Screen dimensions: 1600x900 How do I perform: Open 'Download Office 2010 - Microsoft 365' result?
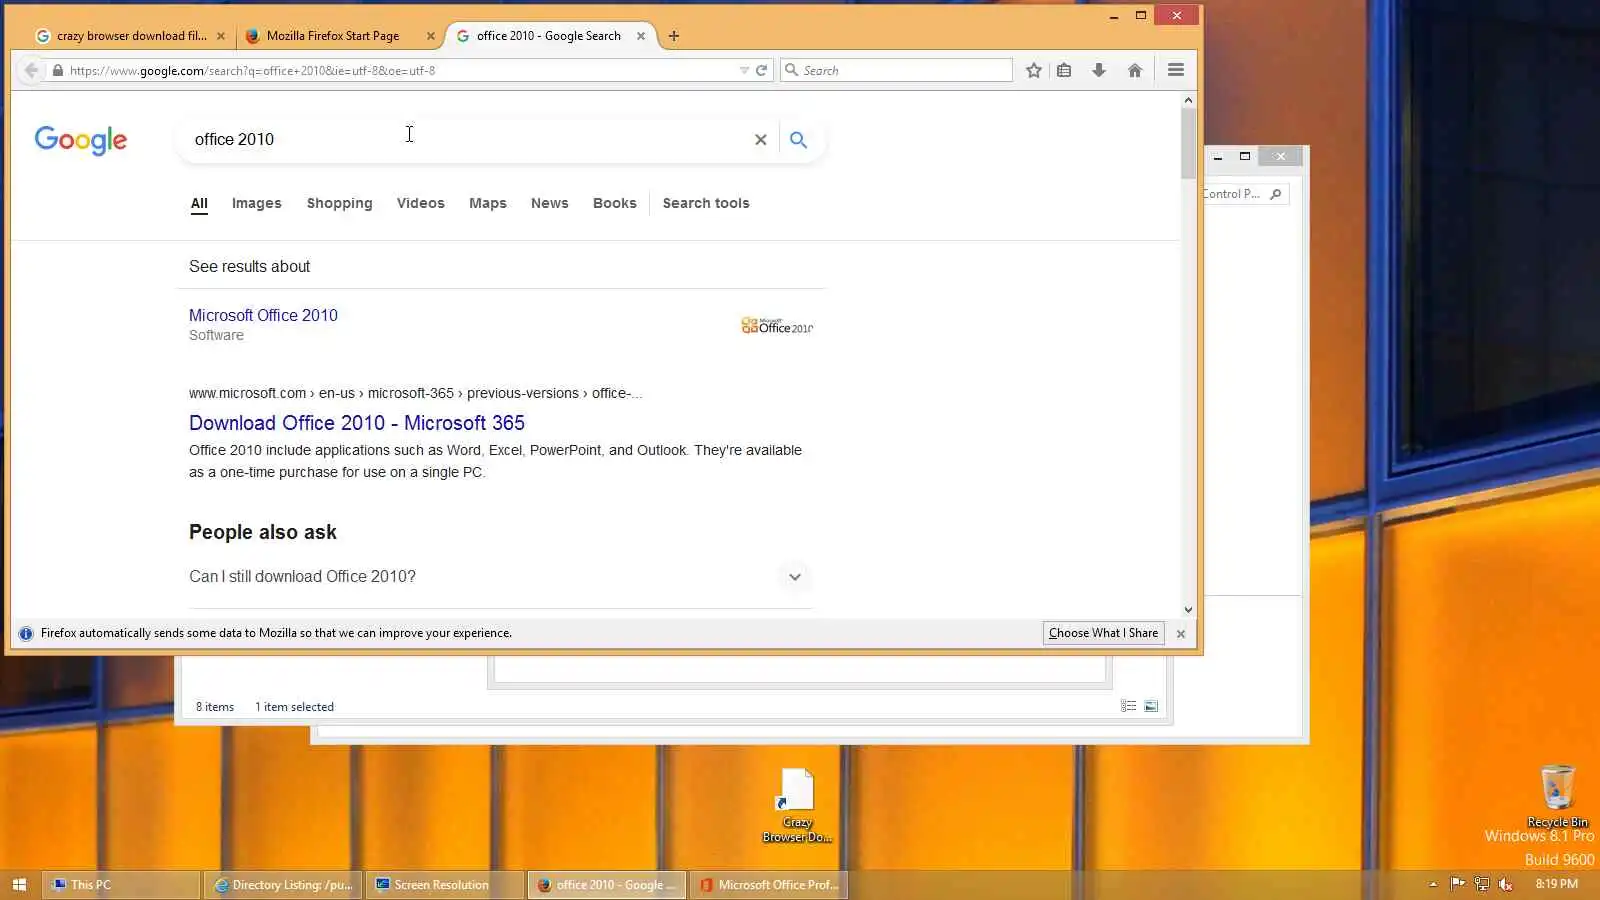point(357,423)
